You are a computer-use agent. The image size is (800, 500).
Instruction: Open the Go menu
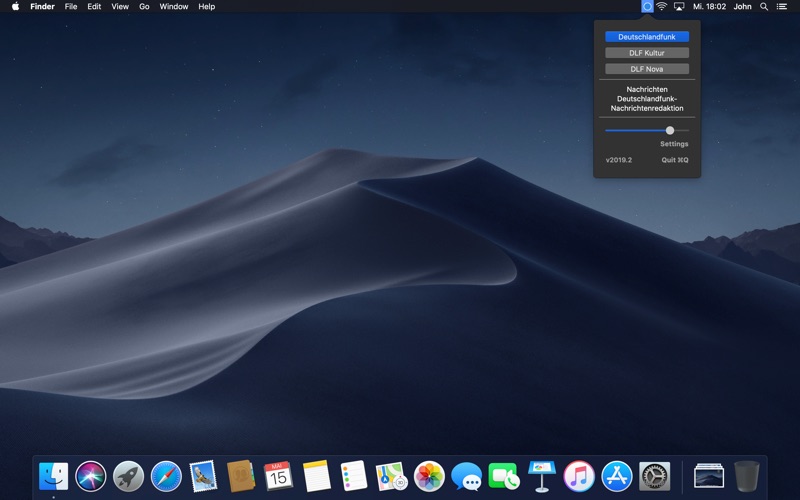(144, 6)
